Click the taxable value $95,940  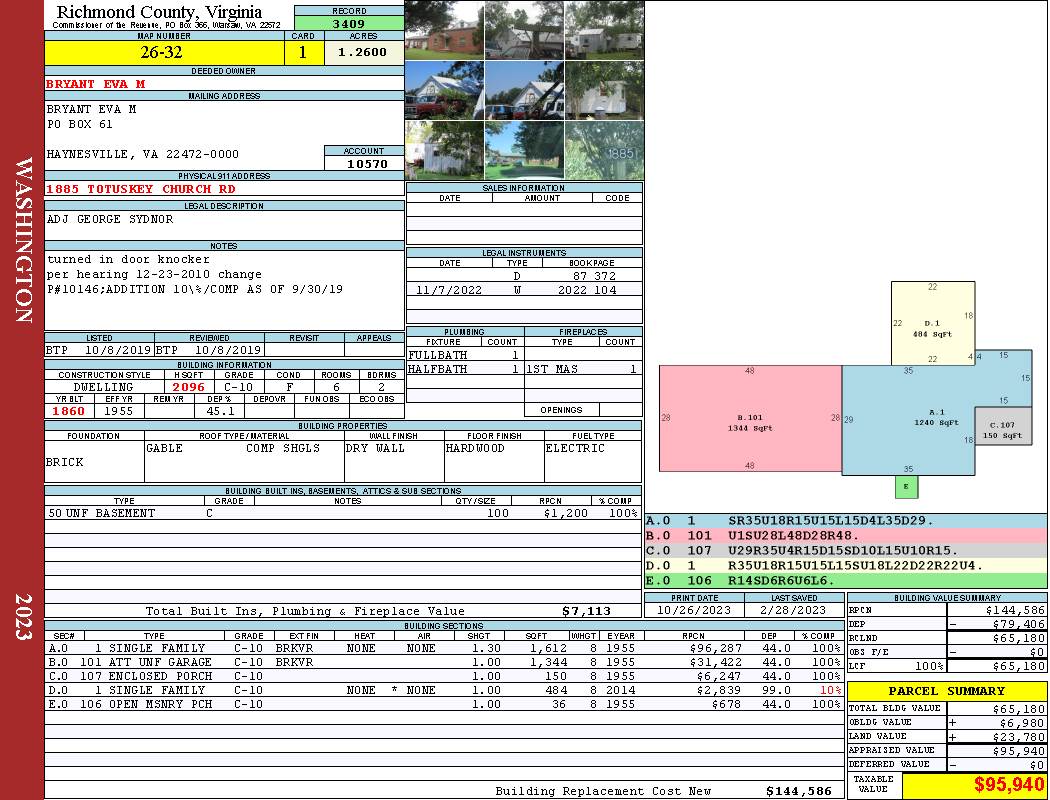1008,784
